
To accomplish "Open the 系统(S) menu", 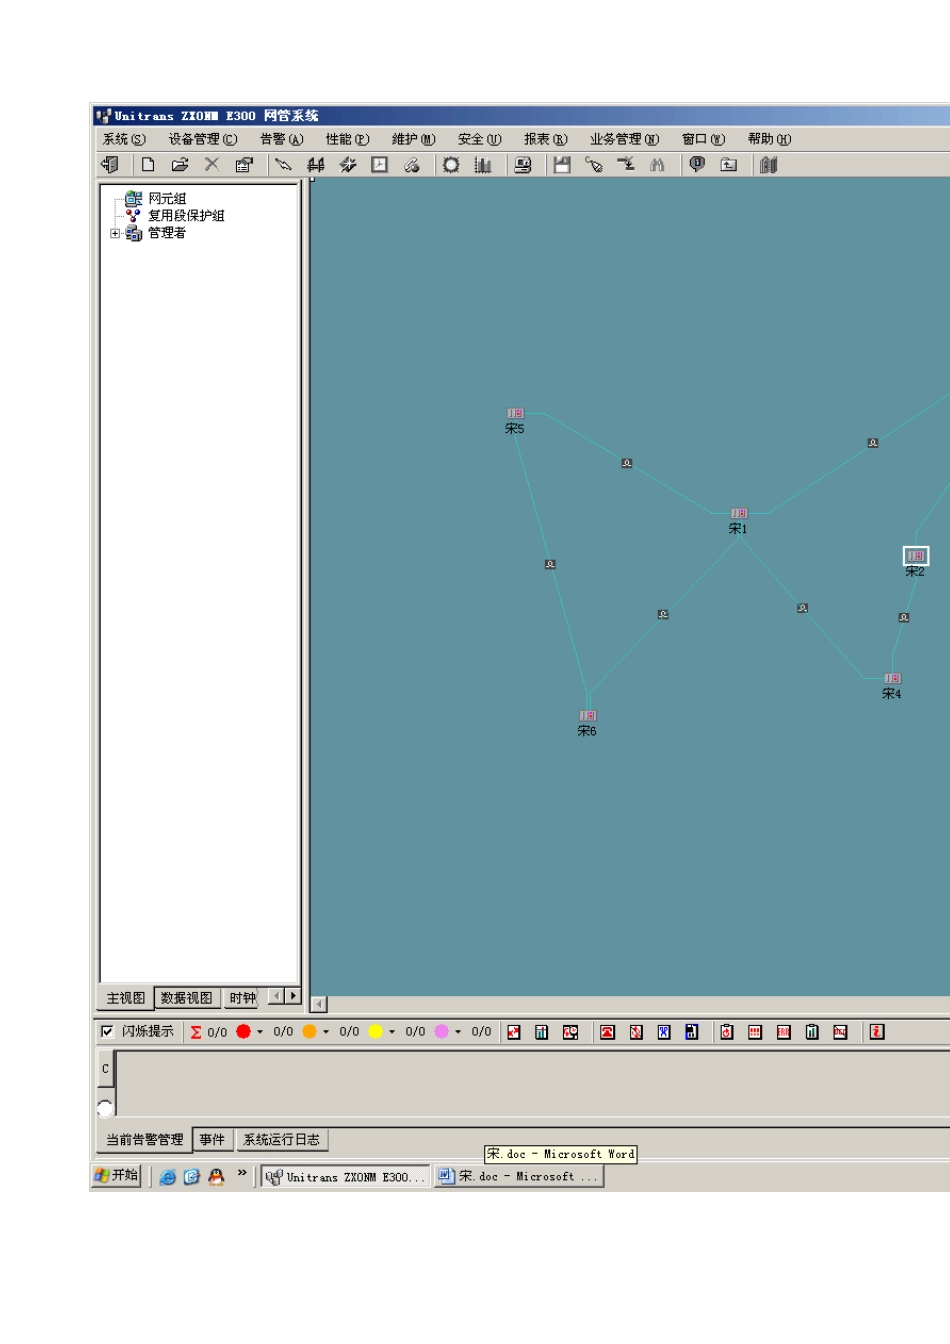I will coord(124,139).
